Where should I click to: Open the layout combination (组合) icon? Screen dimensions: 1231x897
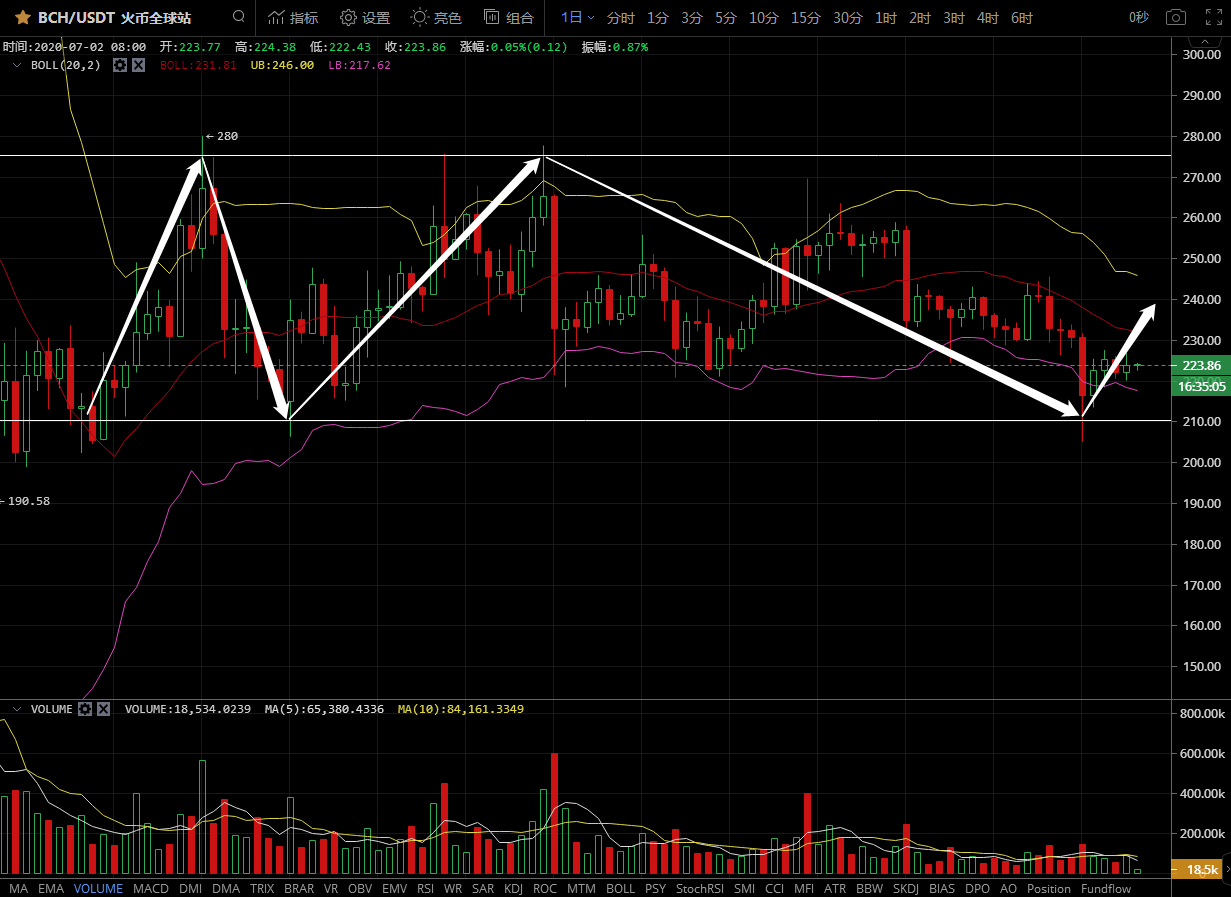508,18
